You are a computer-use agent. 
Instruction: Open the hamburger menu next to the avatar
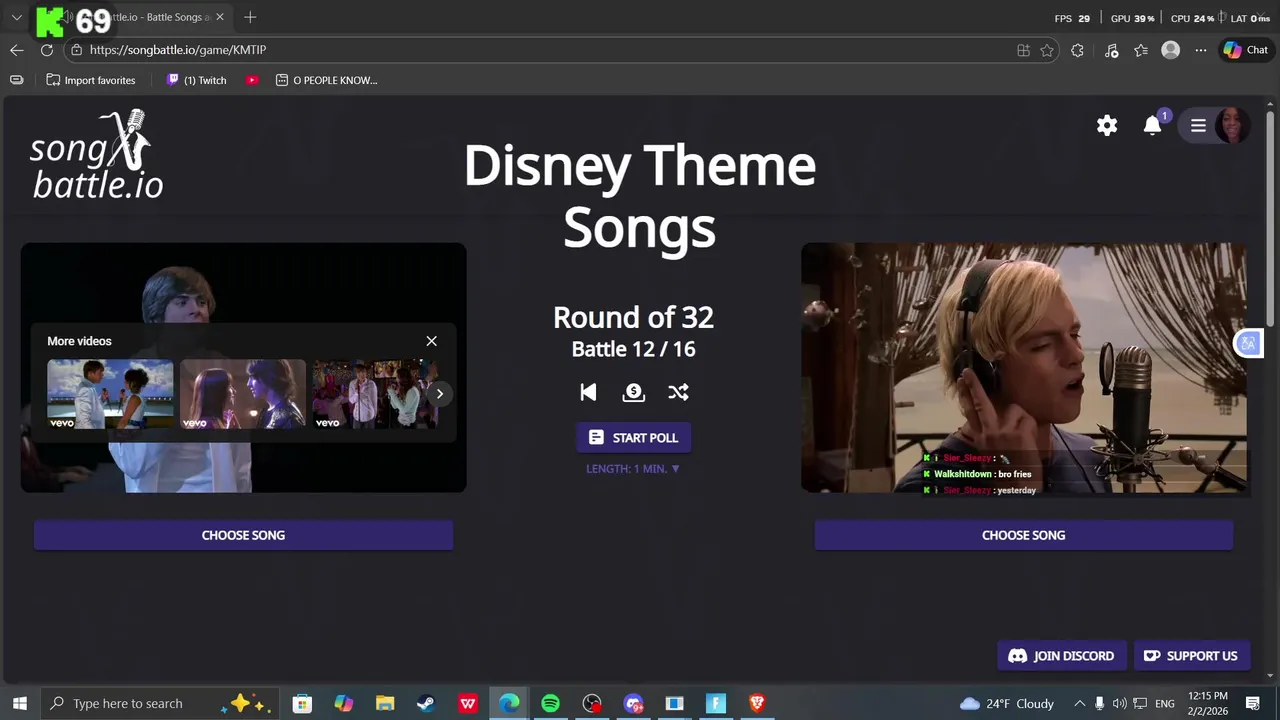[x=1198, y=125]
